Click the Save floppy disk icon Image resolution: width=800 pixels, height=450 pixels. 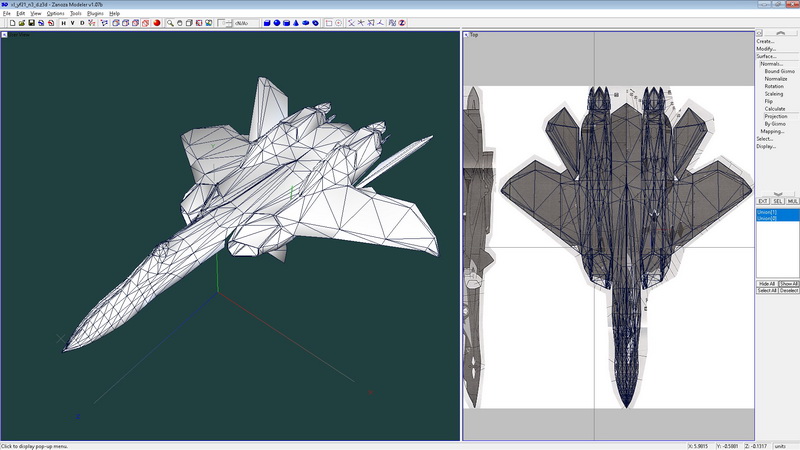(x=31, y=23)
